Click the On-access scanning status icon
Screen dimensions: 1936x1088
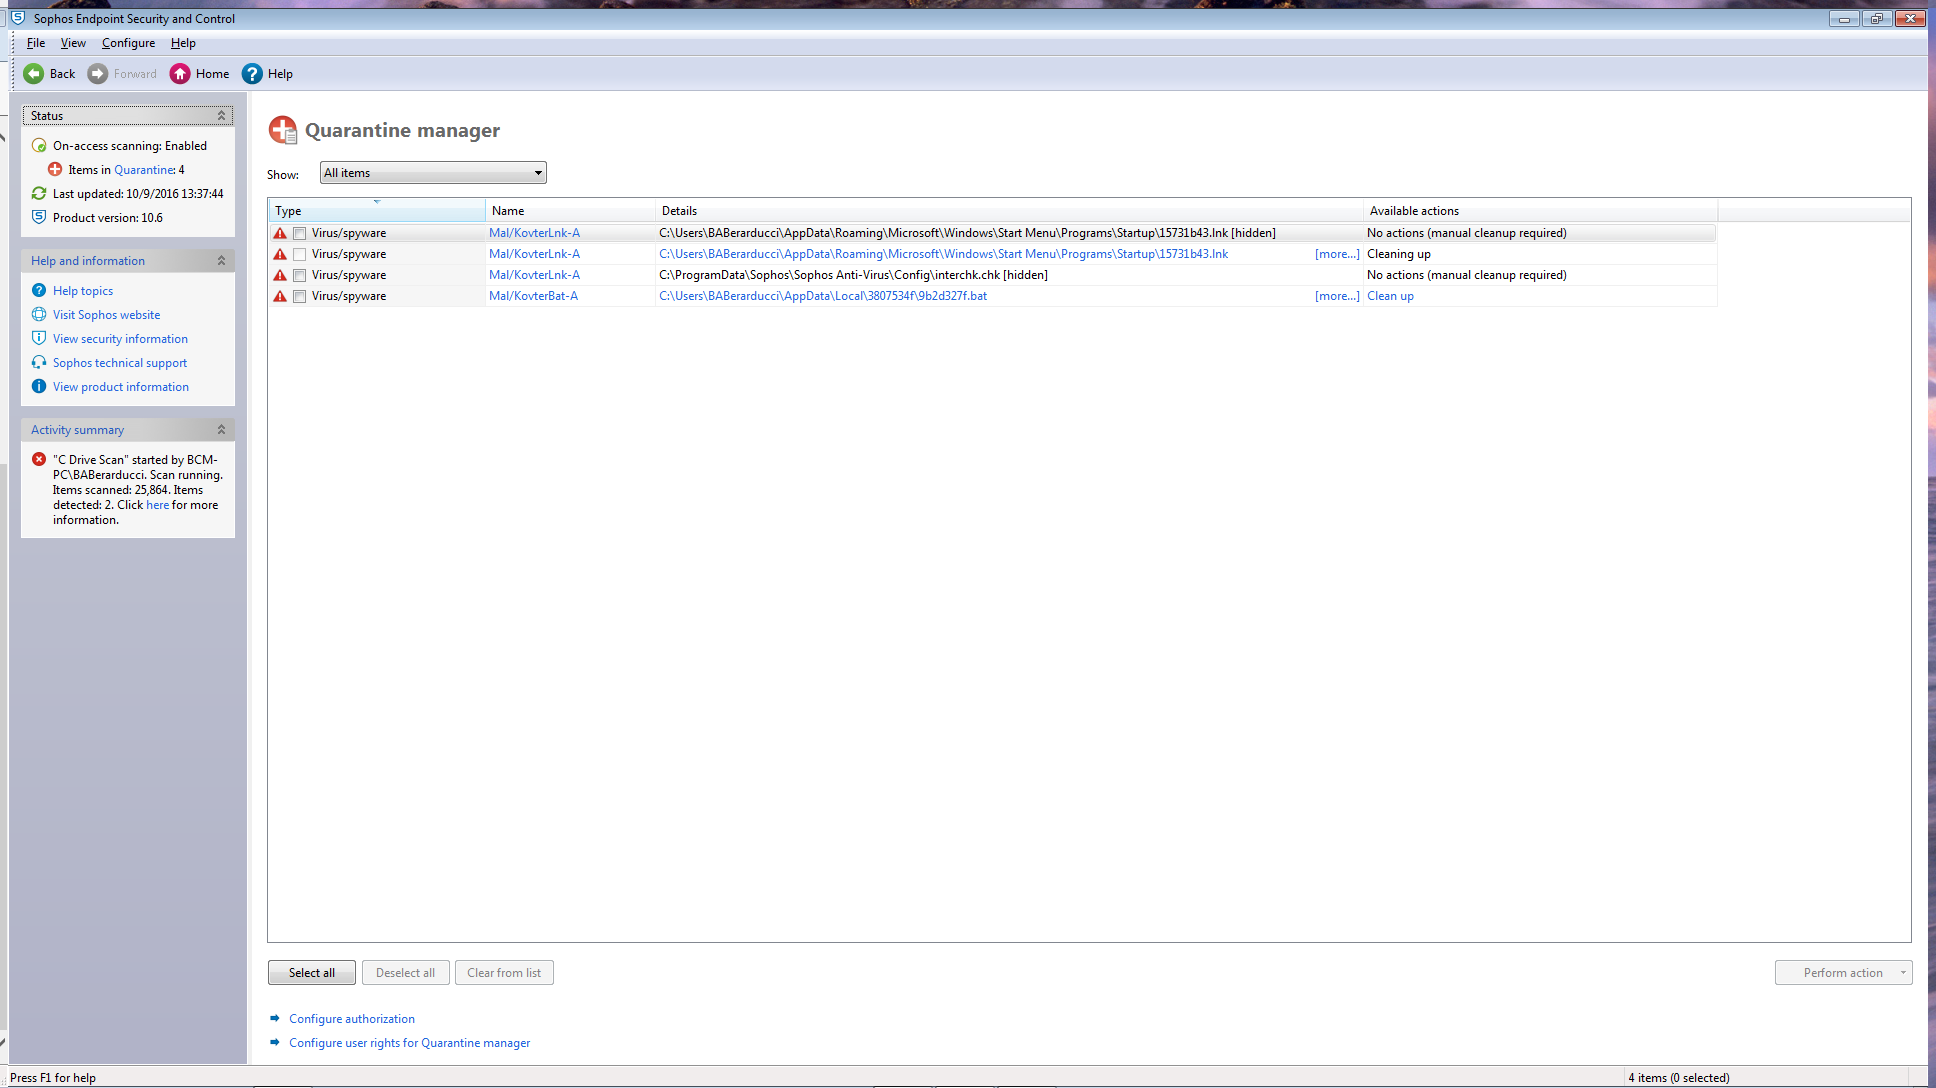pos(39,146)
